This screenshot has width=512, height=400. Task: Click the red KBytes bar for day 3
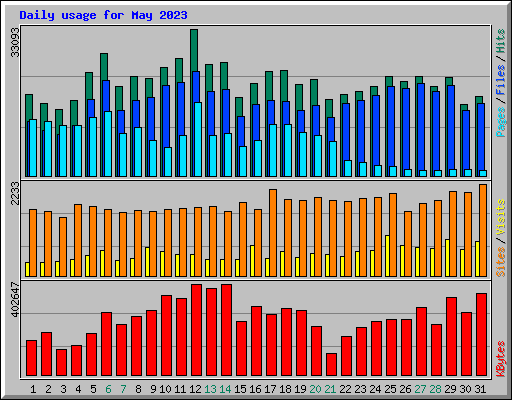pos(61,363)
